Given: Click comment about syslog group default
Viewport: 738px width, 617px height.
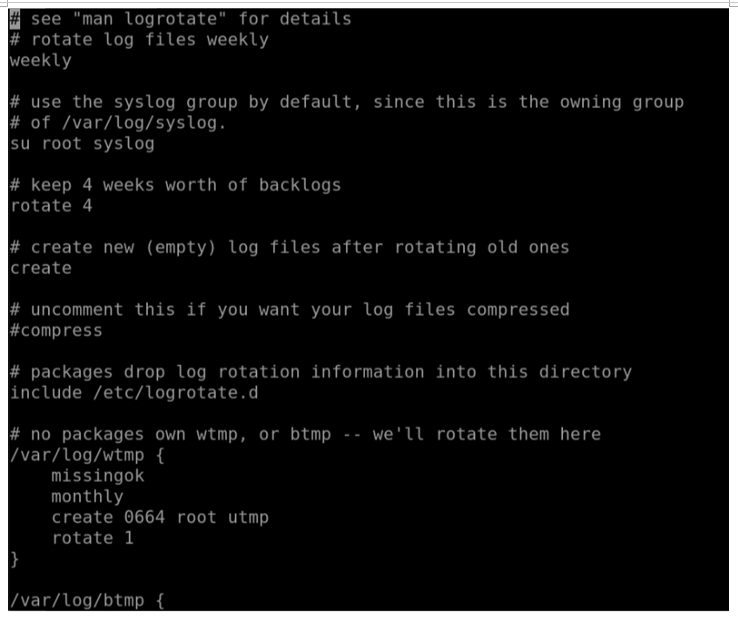Looking at the screenshot, I should (x=347, y=112).
